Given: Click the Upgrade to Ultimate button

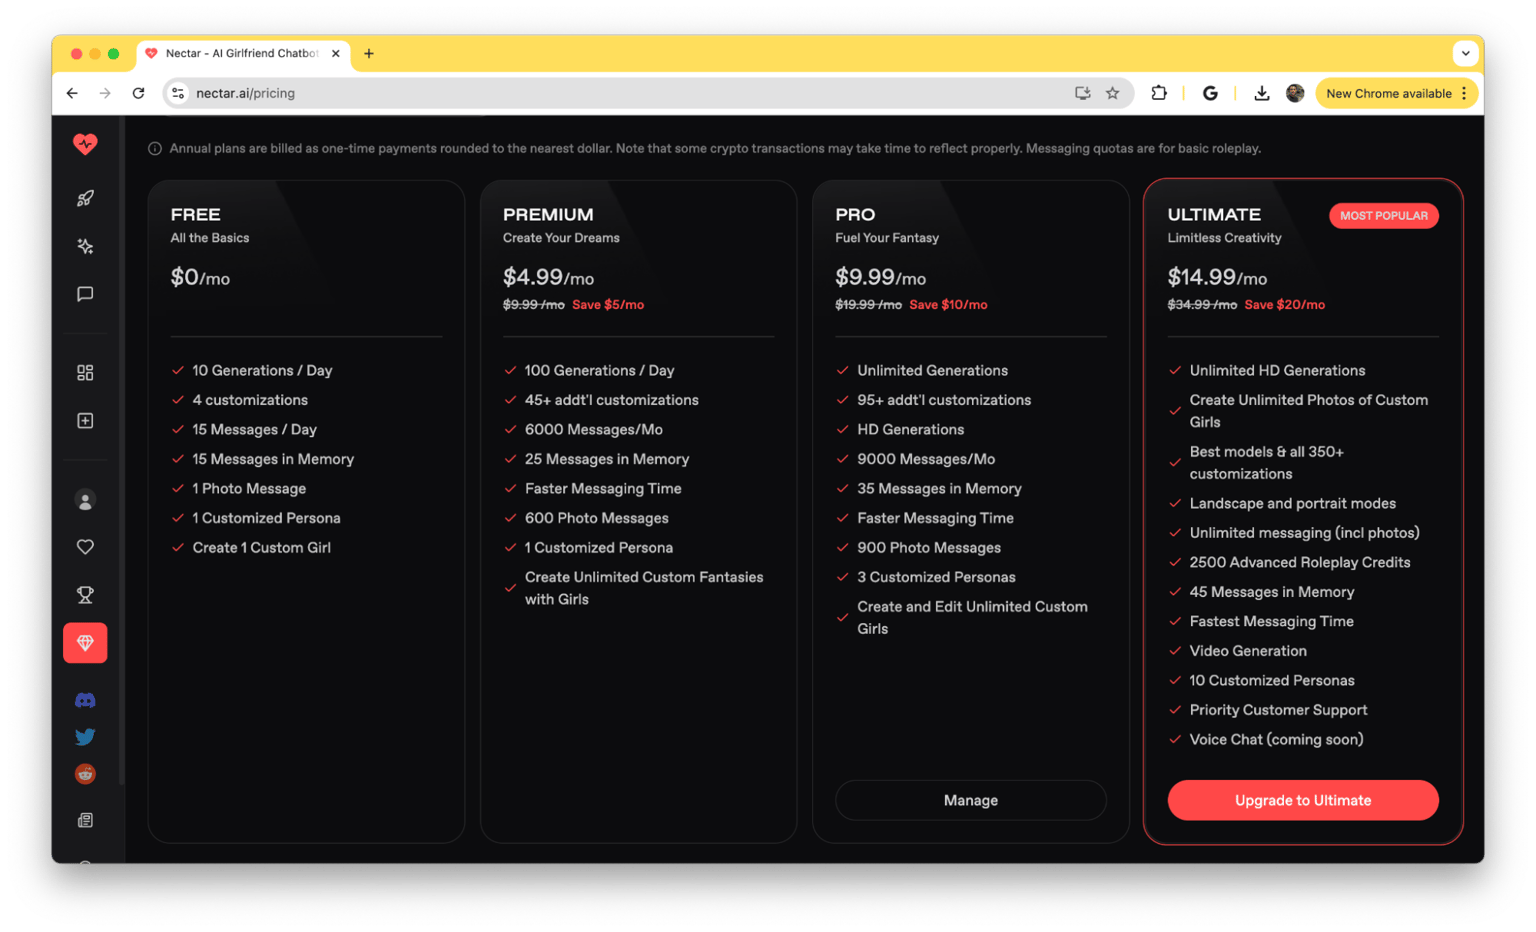Looking at the screenshot, I should click(1303, 800).
